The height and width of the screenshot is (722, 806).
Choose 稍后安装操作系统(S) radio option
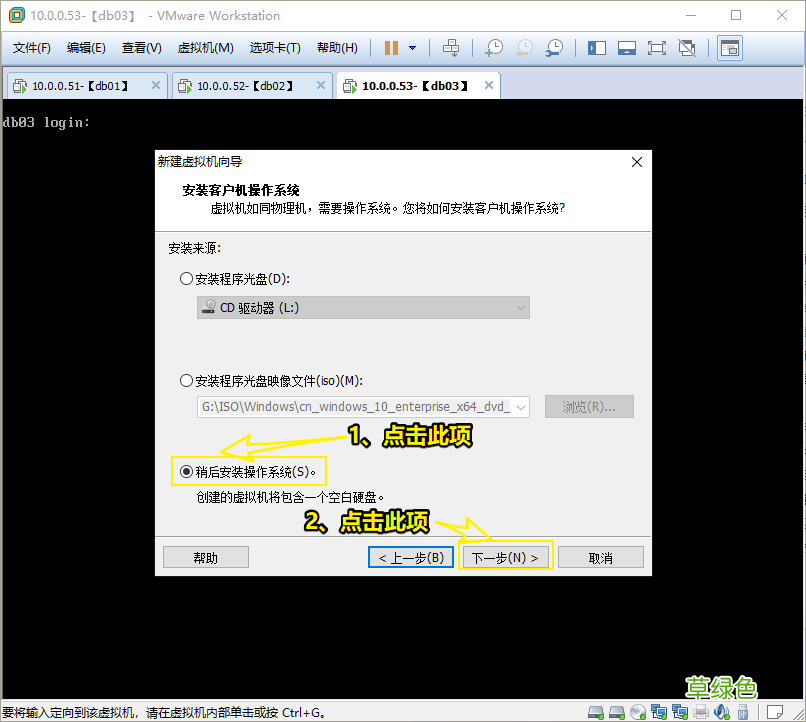(x=186, y=471)
